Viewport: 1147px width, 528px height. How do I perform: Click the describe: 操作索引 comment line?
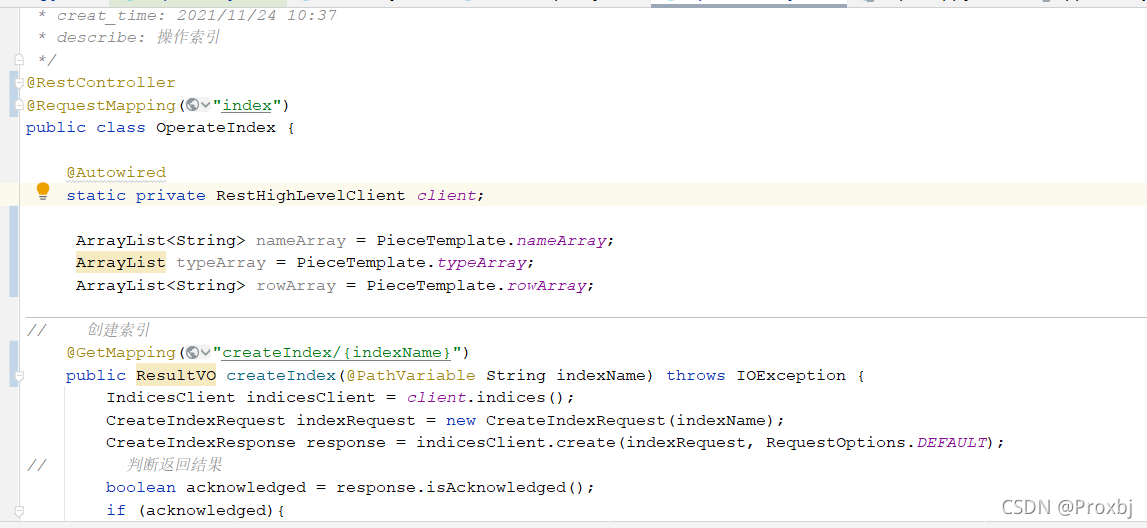pos(138,37)
